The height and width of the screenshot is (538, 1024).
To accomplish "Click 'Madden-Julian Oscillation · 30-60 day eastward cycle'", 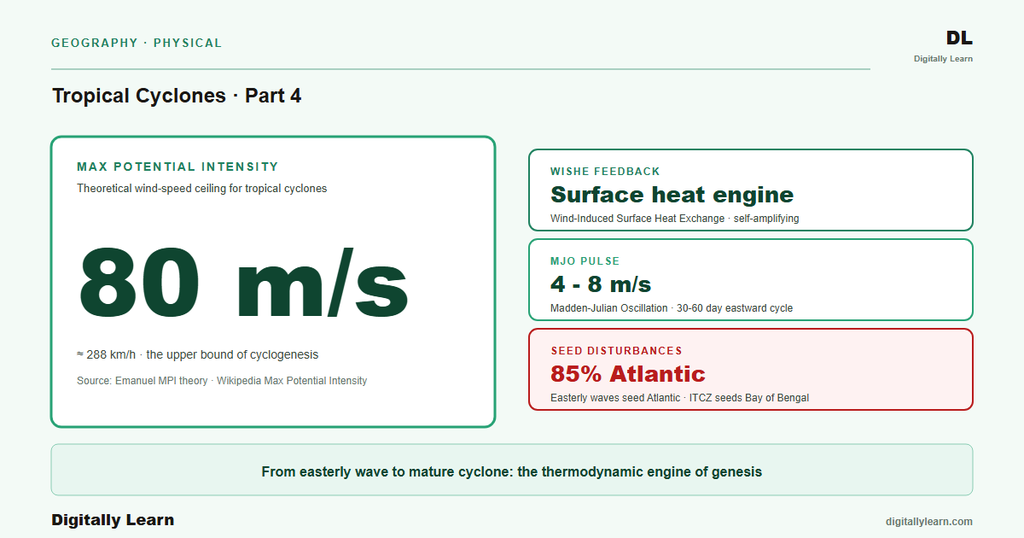I will pos(671,308).
